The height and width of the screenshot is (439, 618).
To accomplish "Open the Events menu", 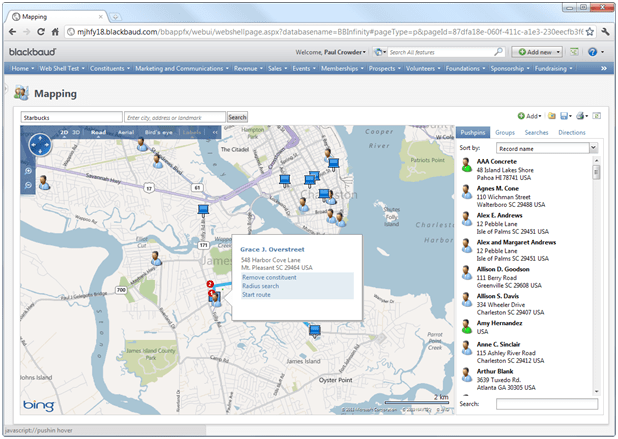I will point(303,69).
